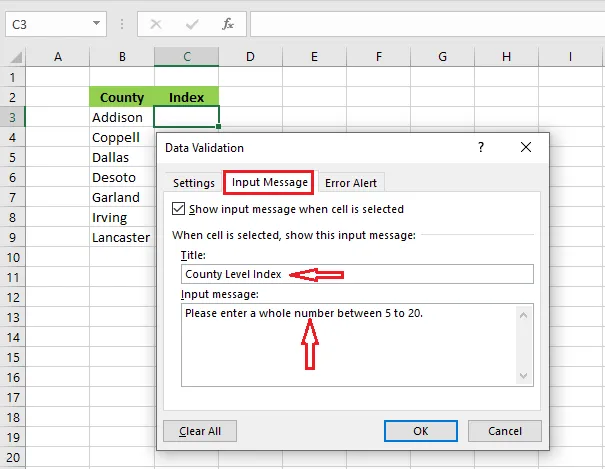Open Insert Function fx button
Image resolution: width=605 pixels, height=469 pixels.
click(x=228, y=24)
